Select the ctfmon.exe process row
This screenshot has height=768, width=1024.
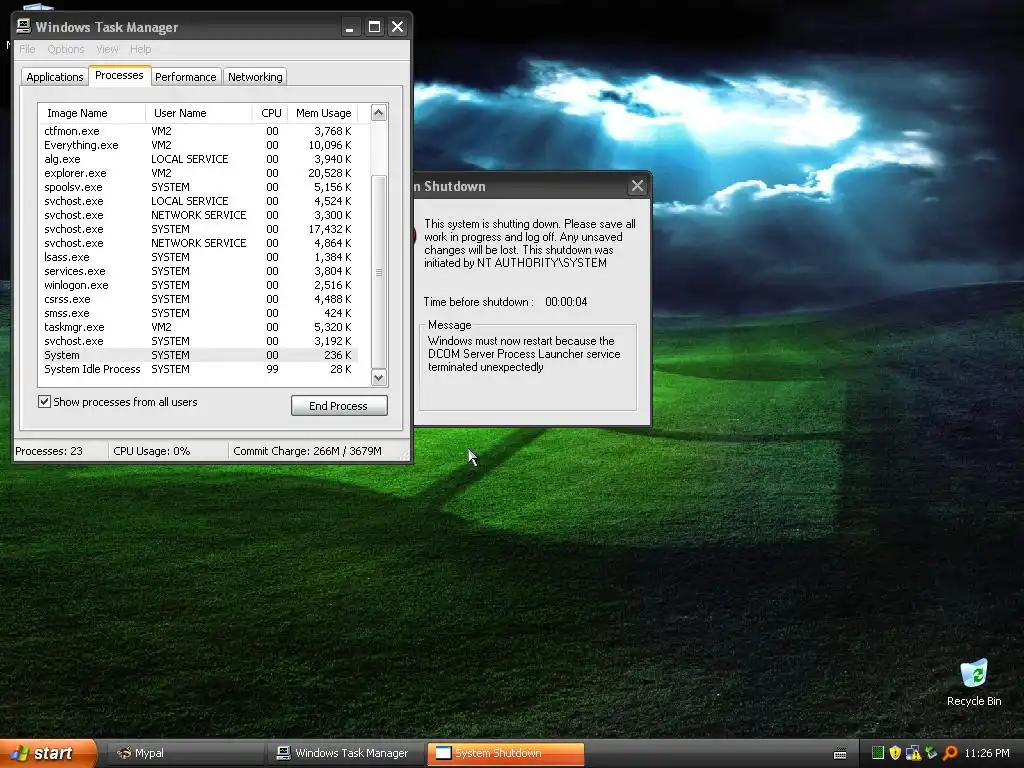click(x=198, y=131)
